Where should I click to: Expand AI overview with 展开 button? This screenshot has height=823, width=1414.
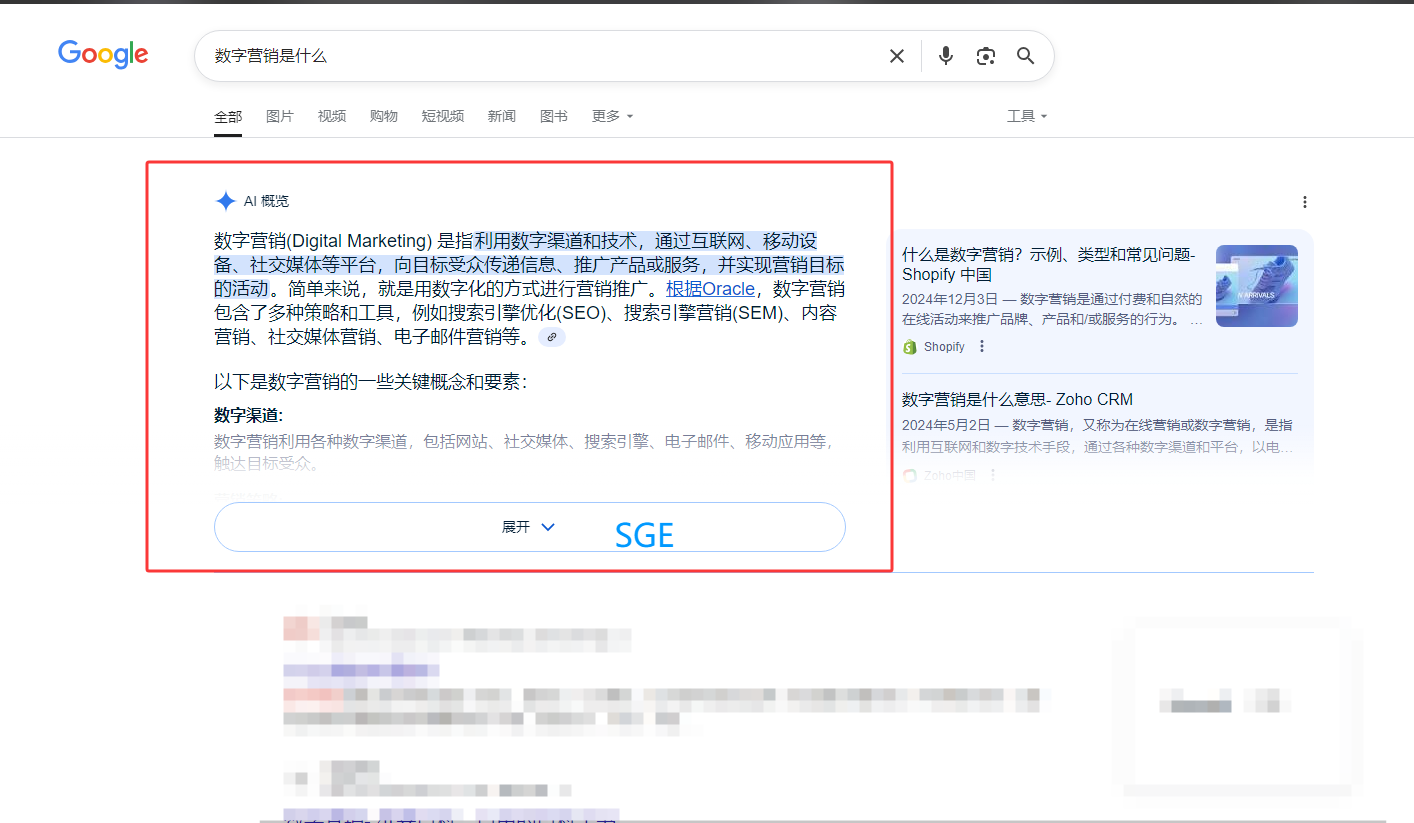[530, 527]
